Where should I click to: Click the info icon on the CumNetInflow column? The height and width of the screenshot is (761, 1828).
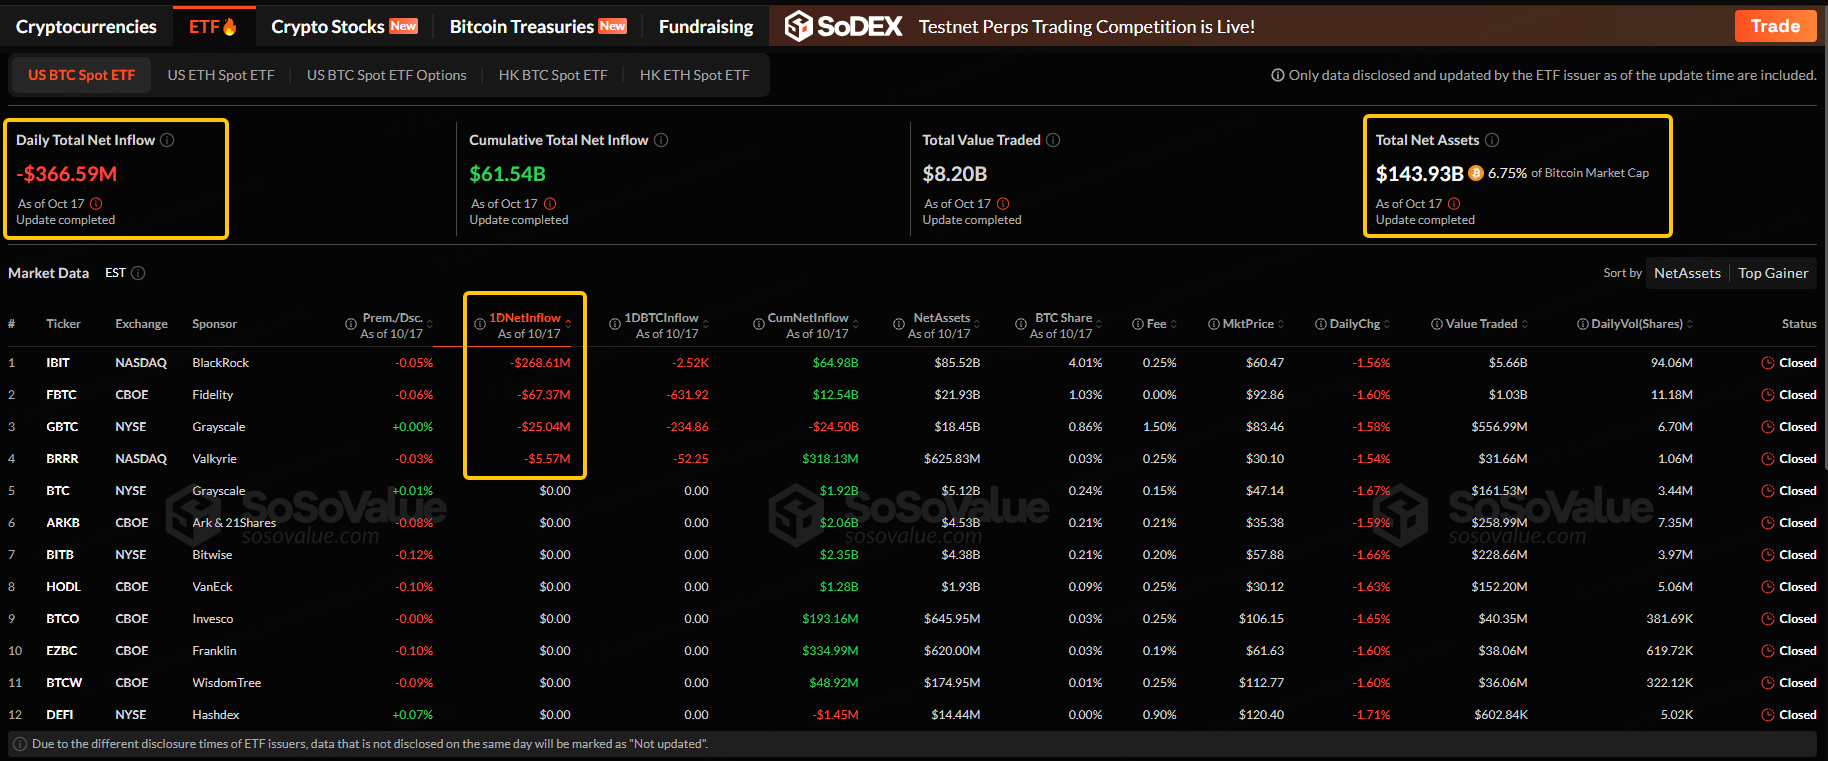tap(759, 324)
